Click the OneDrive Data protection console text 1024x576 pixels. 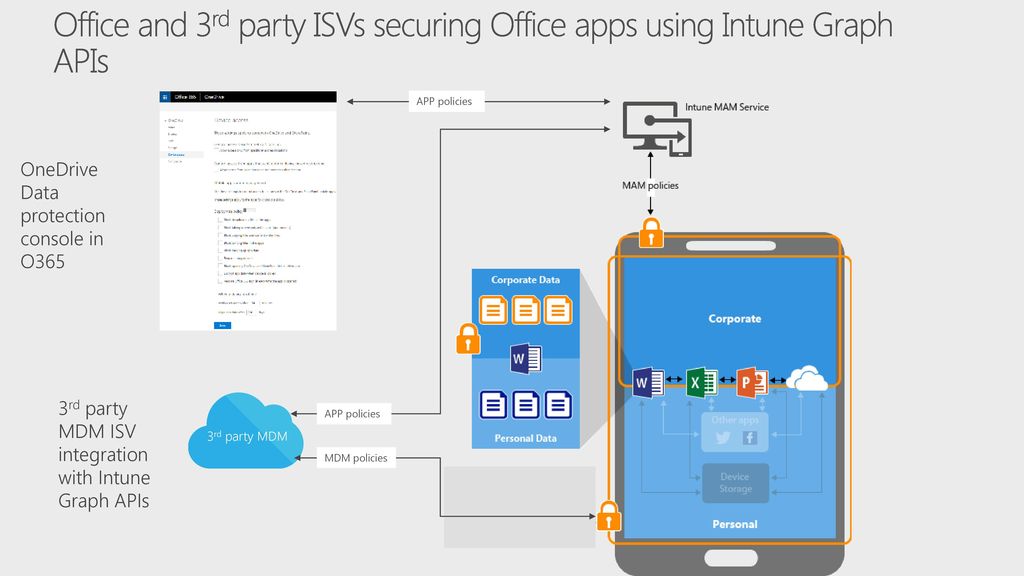point(63,215)
